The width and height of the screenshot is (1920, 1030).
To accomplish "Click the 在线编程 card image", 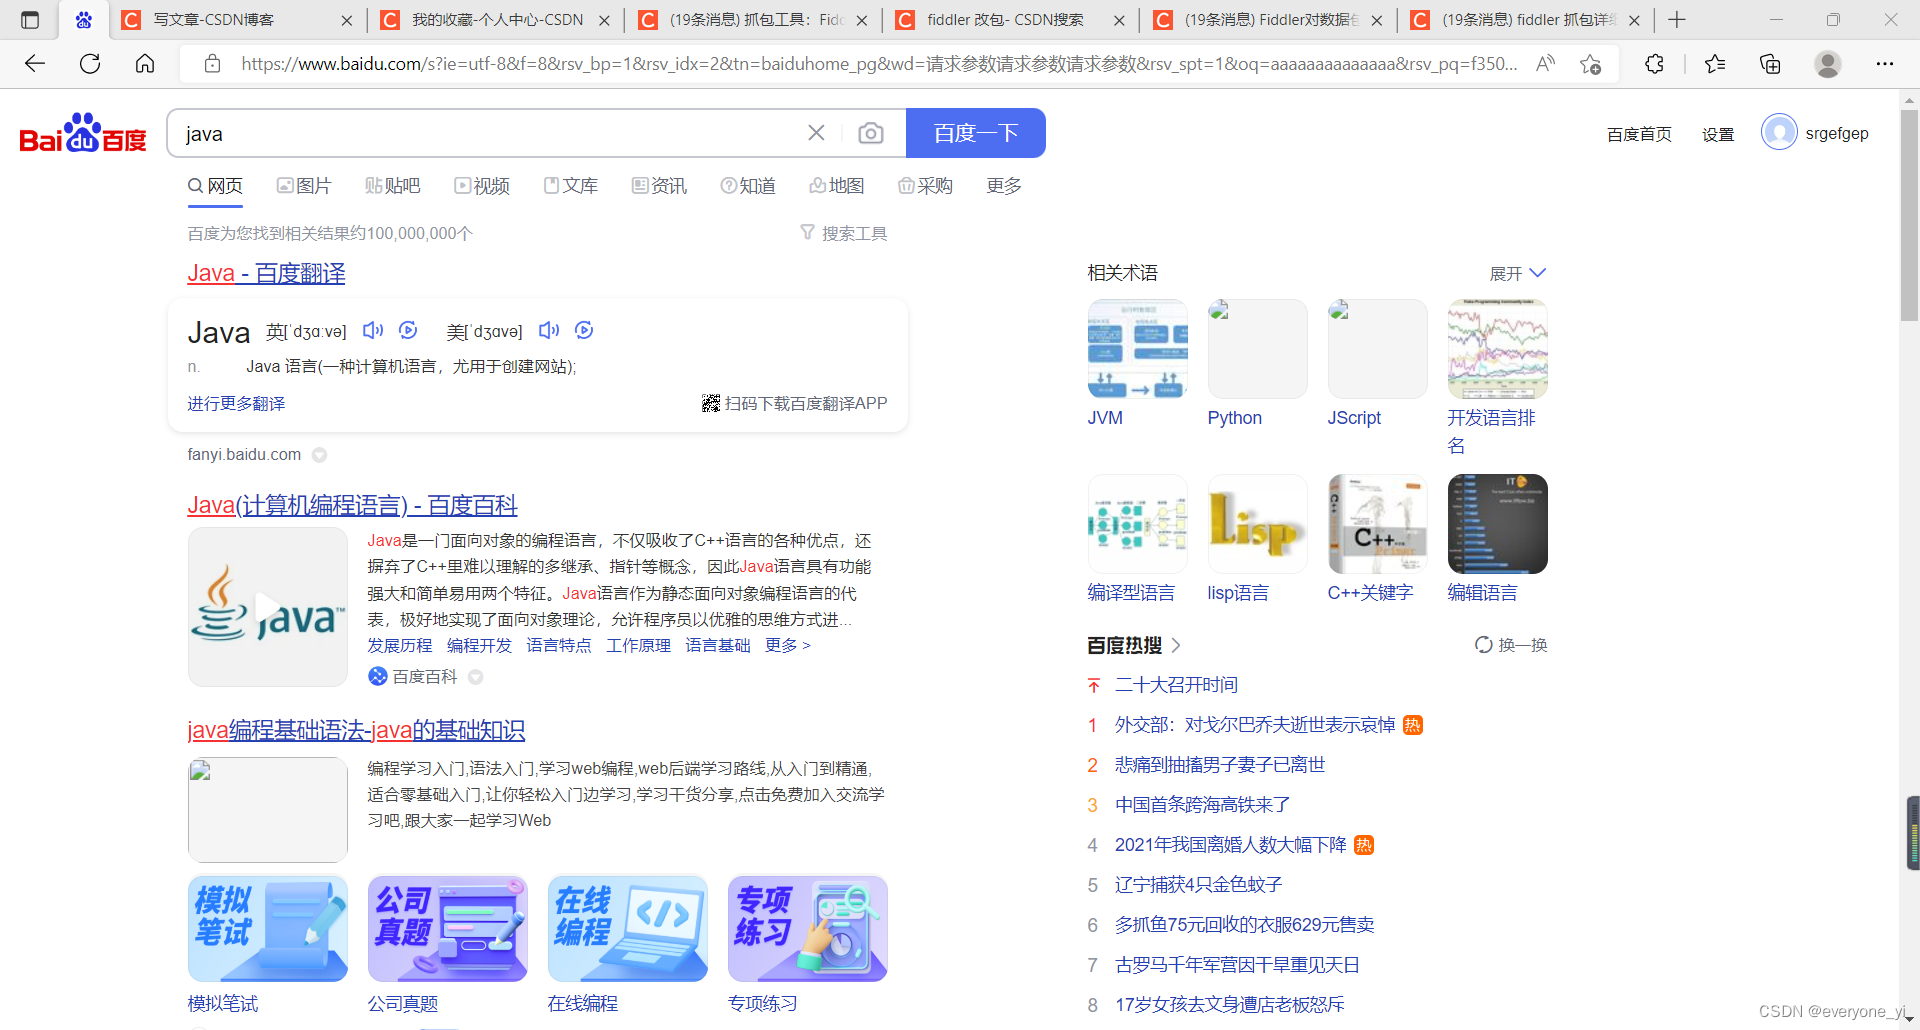I will (x=627, y=929).
